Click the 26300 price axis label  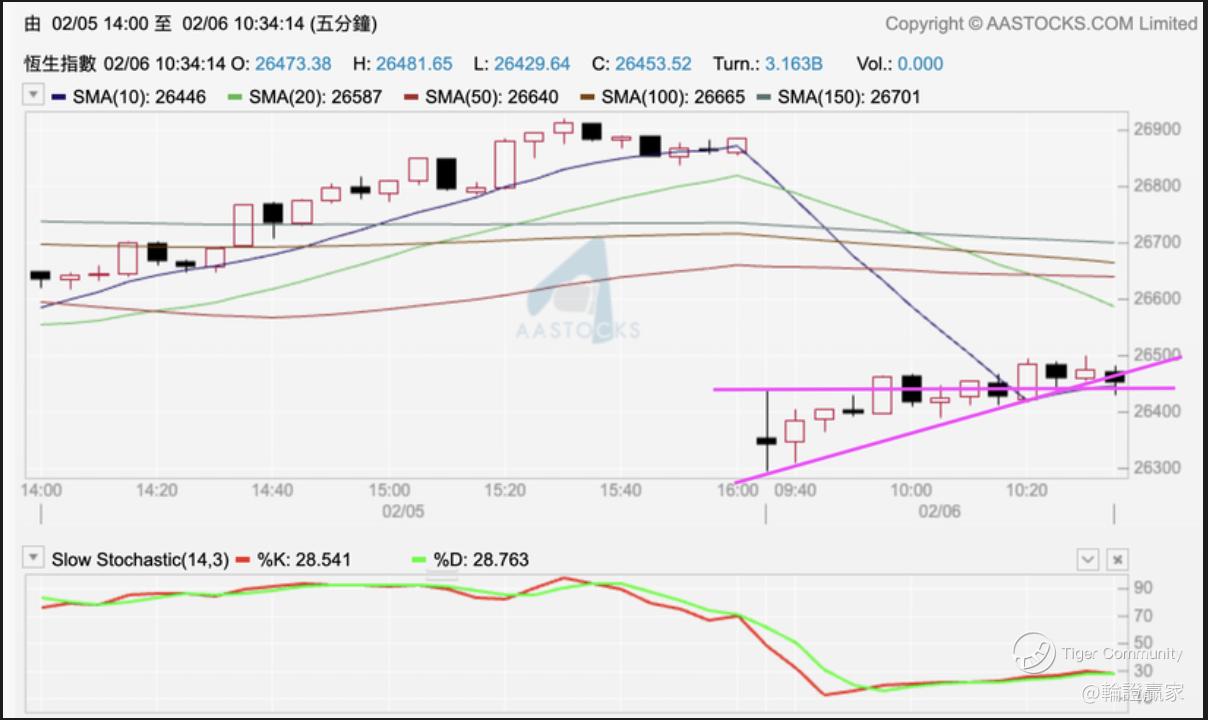(1157, 468)
